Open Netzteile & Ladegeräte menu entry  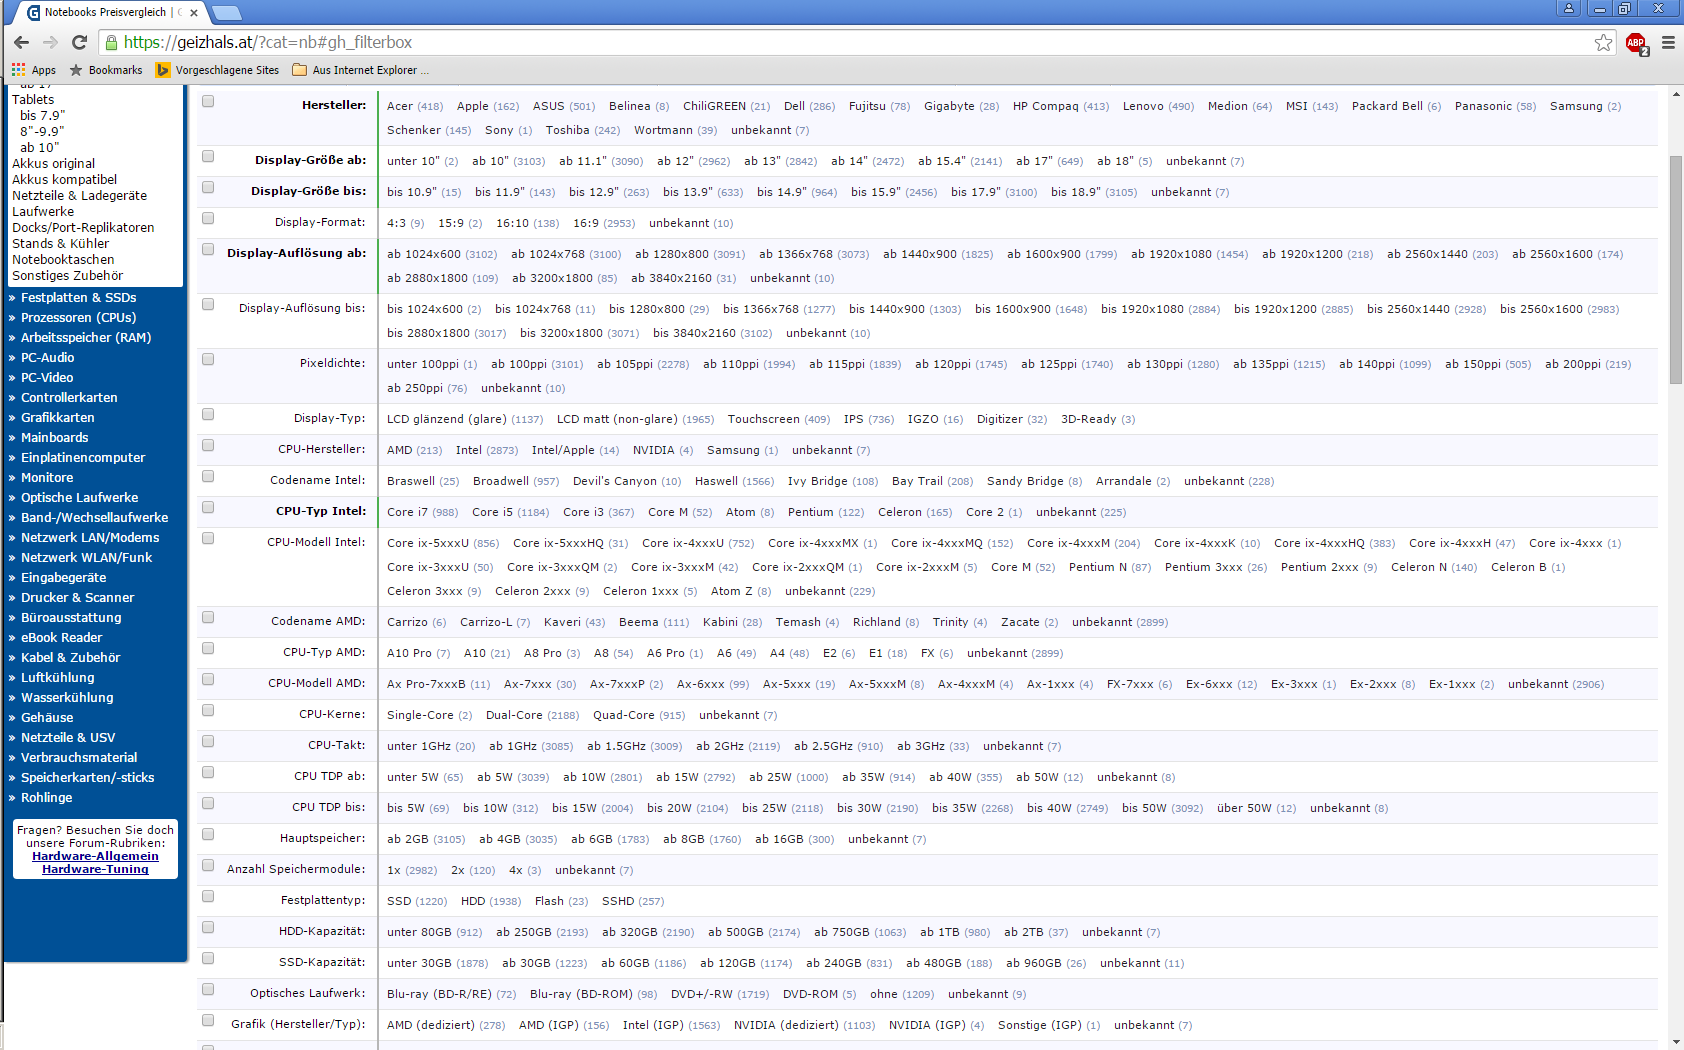pos(79,195)
